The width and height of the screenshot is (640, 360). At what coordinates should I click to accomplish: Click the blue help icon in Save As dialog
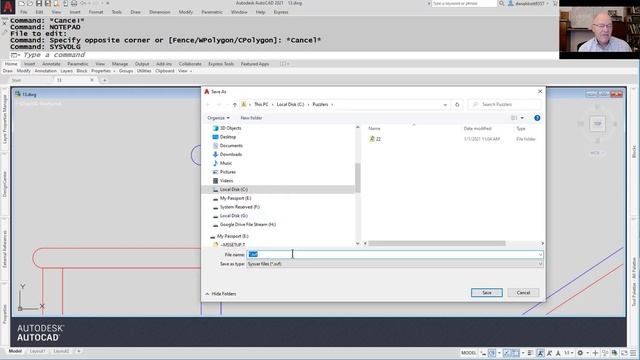pos(537,118)
